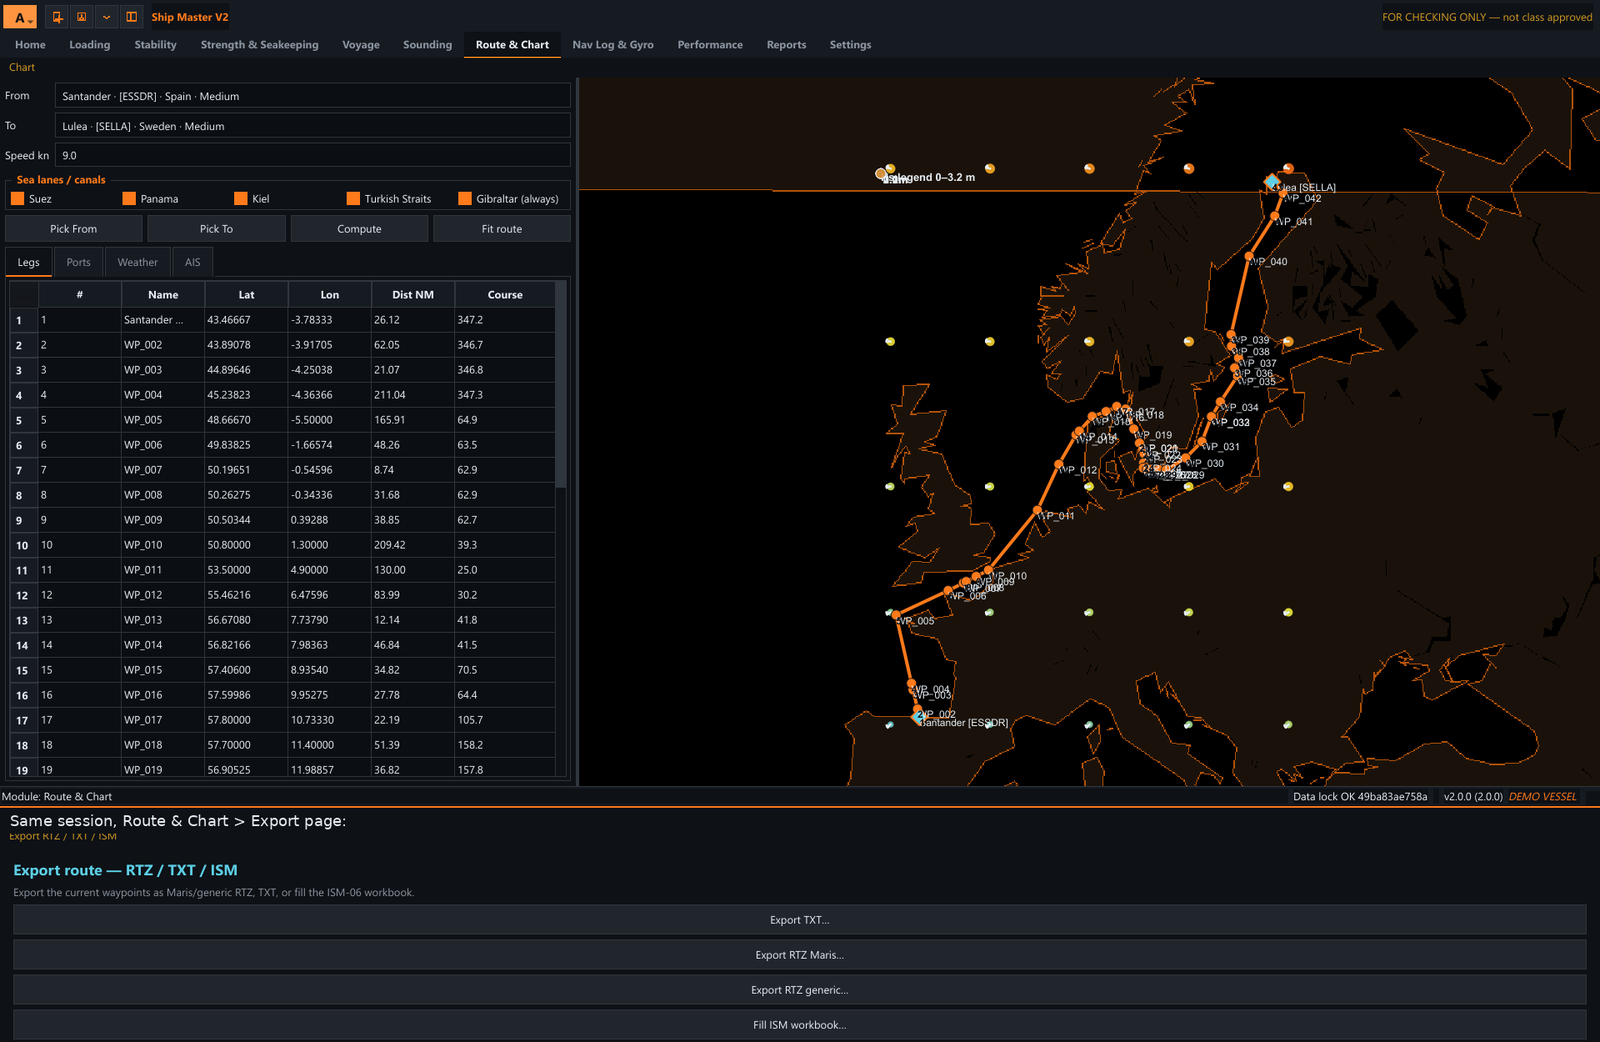This screenshot has width=1600, height=1042.
Task: Click the legs table vertical scrollbar
Action: point(561,386)
